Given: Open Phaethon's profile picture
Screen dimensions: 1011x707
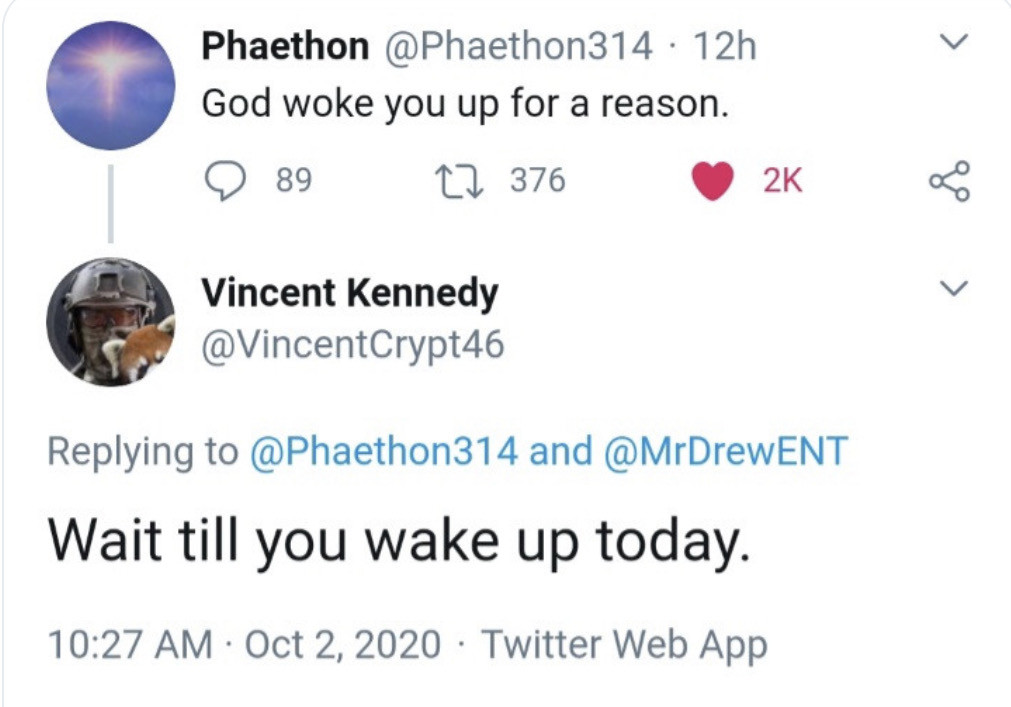Looking at the screenshot, I should [111, 86].
